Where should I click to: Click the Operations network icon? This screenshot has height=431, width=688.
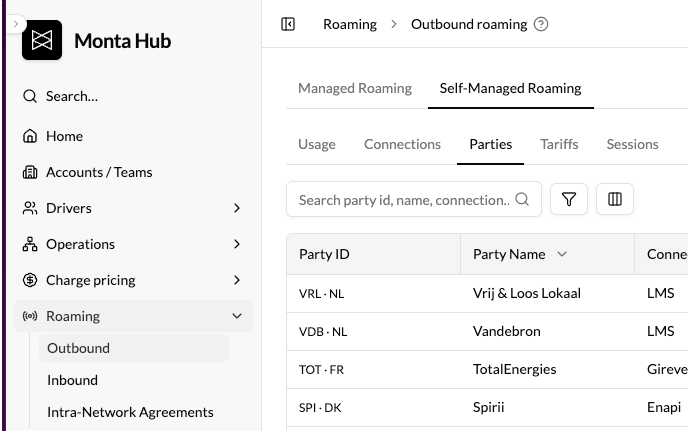pos(30,244)
